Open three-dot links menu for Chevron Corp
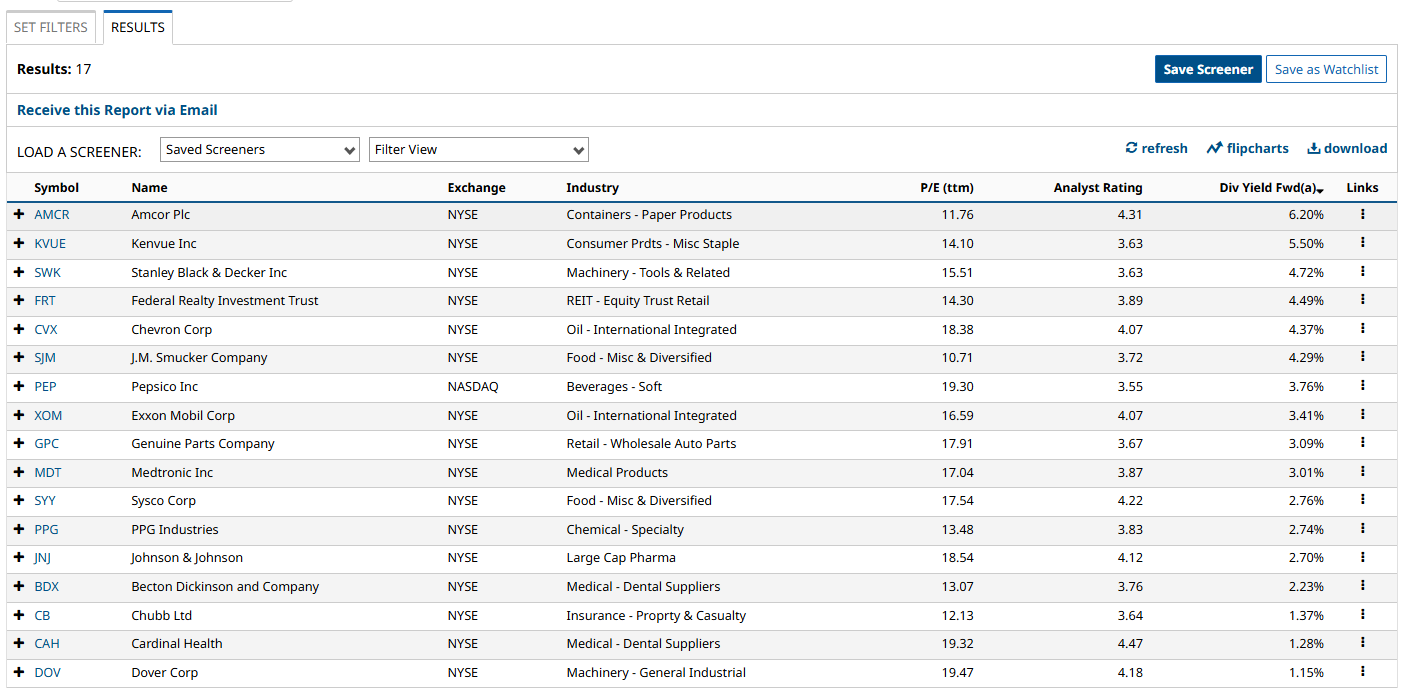This screenshot has width=1414, height=695. [1362, 329]
